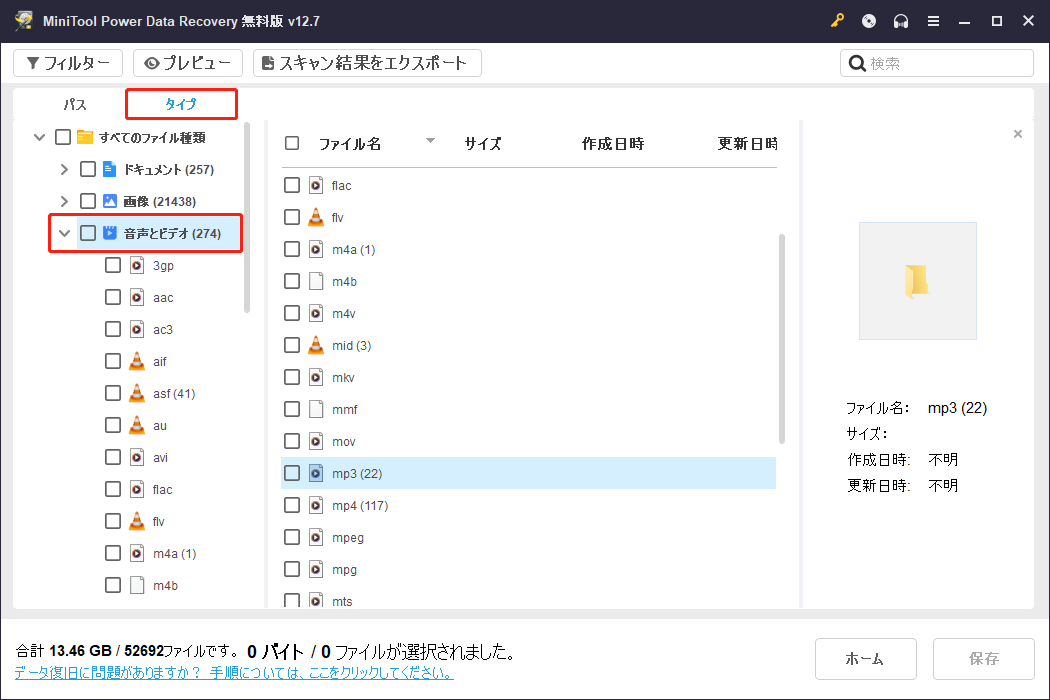Check the asf (41) checkbox
The width and height of the screenshot is (1050, 700).
tap(113, 393)
